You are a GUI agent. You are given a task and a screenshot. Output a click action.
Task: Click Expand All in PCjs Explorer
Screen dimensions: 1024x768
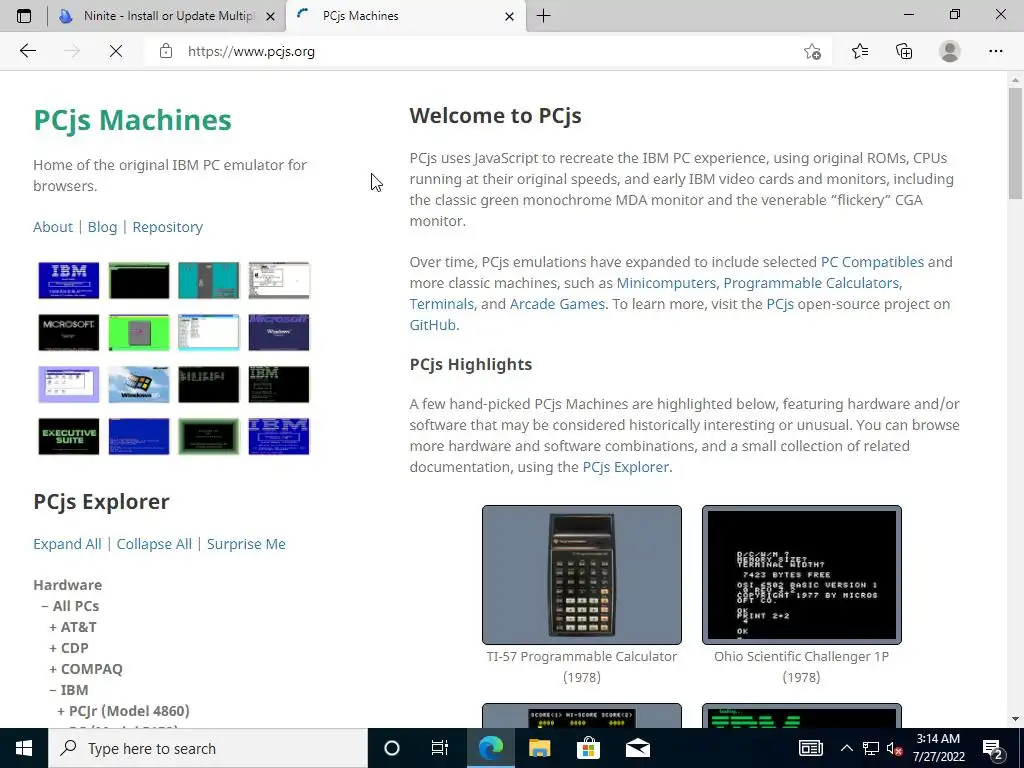tap(67, 544)
